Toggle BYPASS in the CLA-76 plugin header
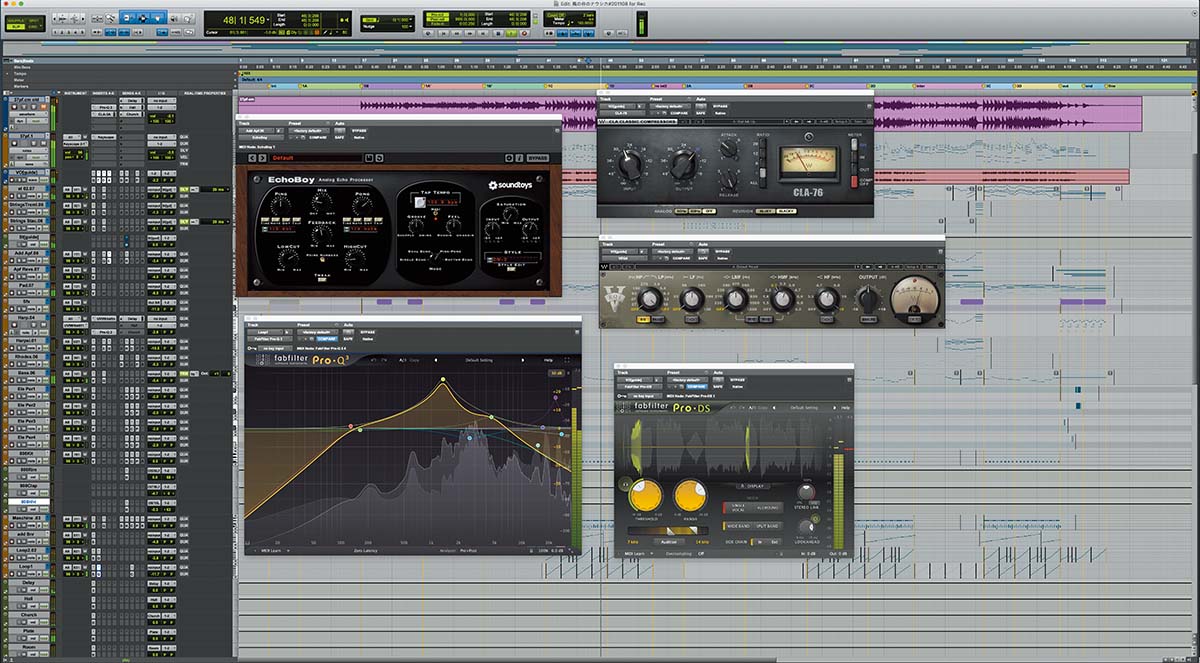Image resolution: width=1200 pixels, height=663 pixels. click(720, 106)
